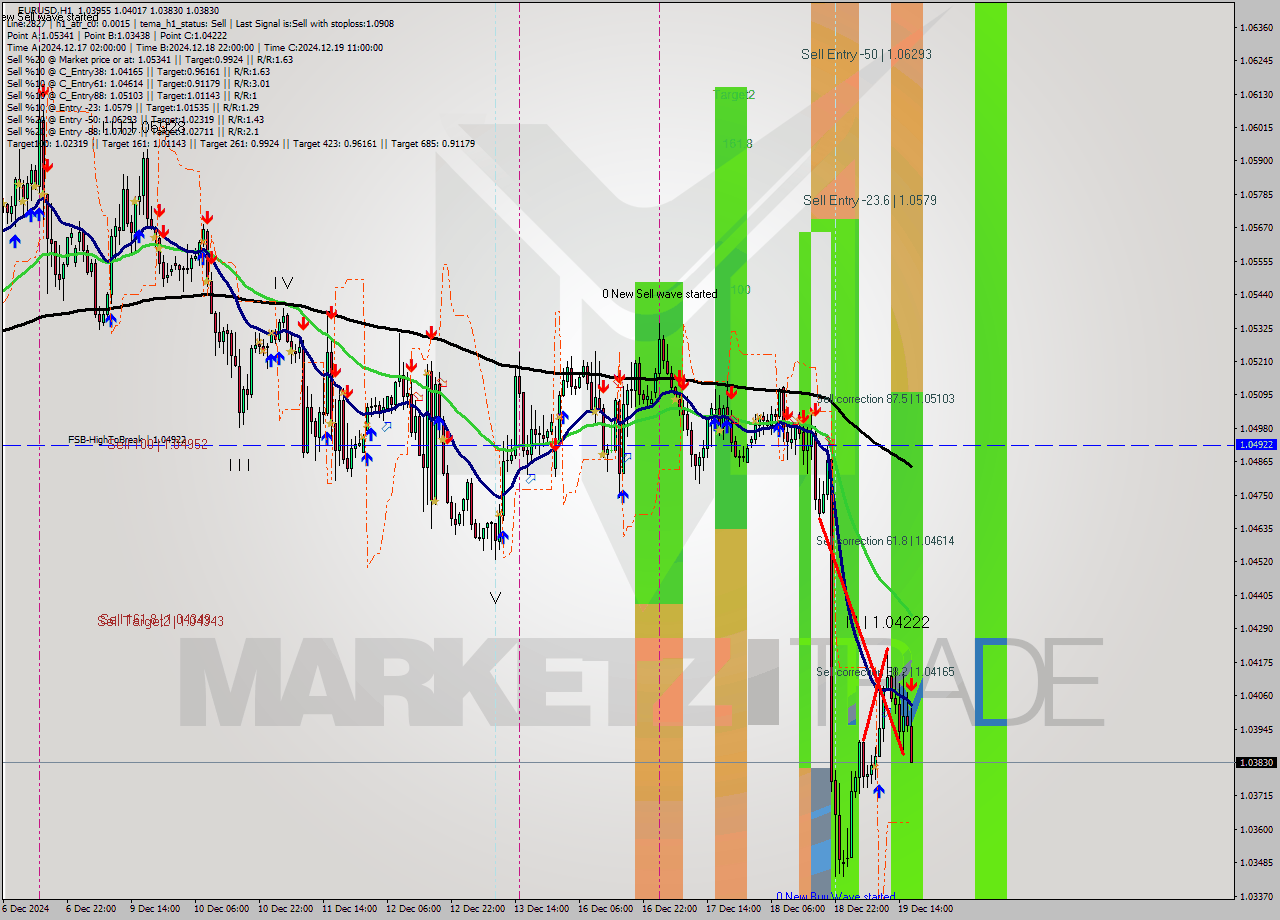Screen dimensions: 1280x920
Task: Click the 'FSB-HighToBreak | 1.04922' label
Action: point(127,439)
